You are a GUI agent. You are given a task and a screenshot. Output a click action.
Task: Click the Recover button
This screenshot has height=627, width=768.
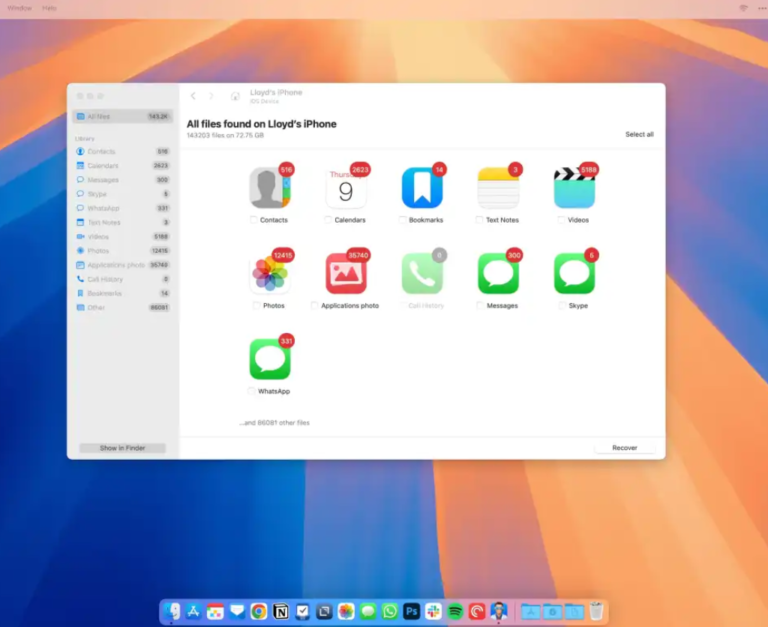(624, 448)
